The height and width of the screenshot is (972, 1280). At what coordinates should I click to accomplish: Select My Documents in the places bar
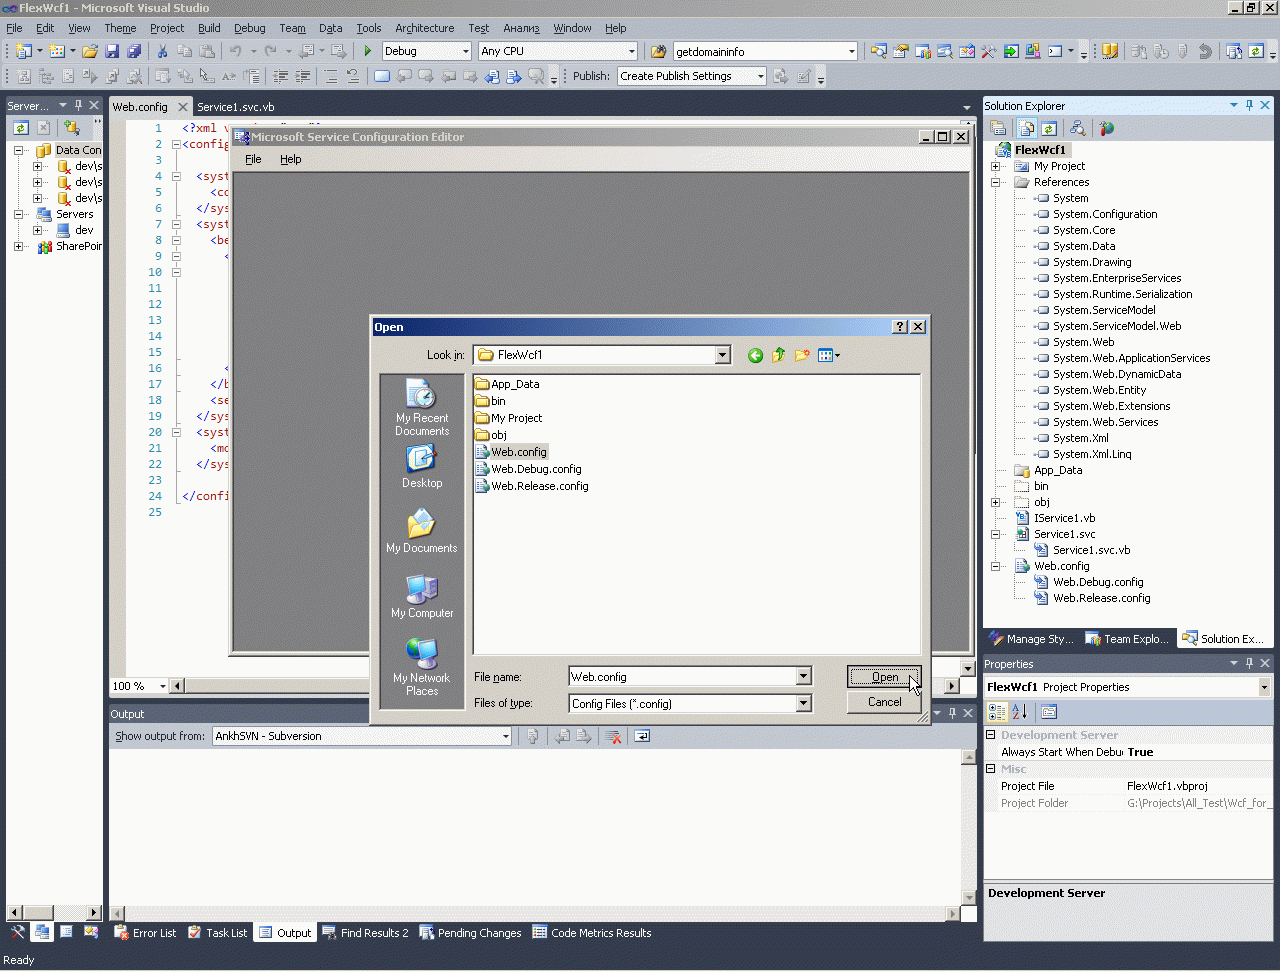[x=422, y=531]
